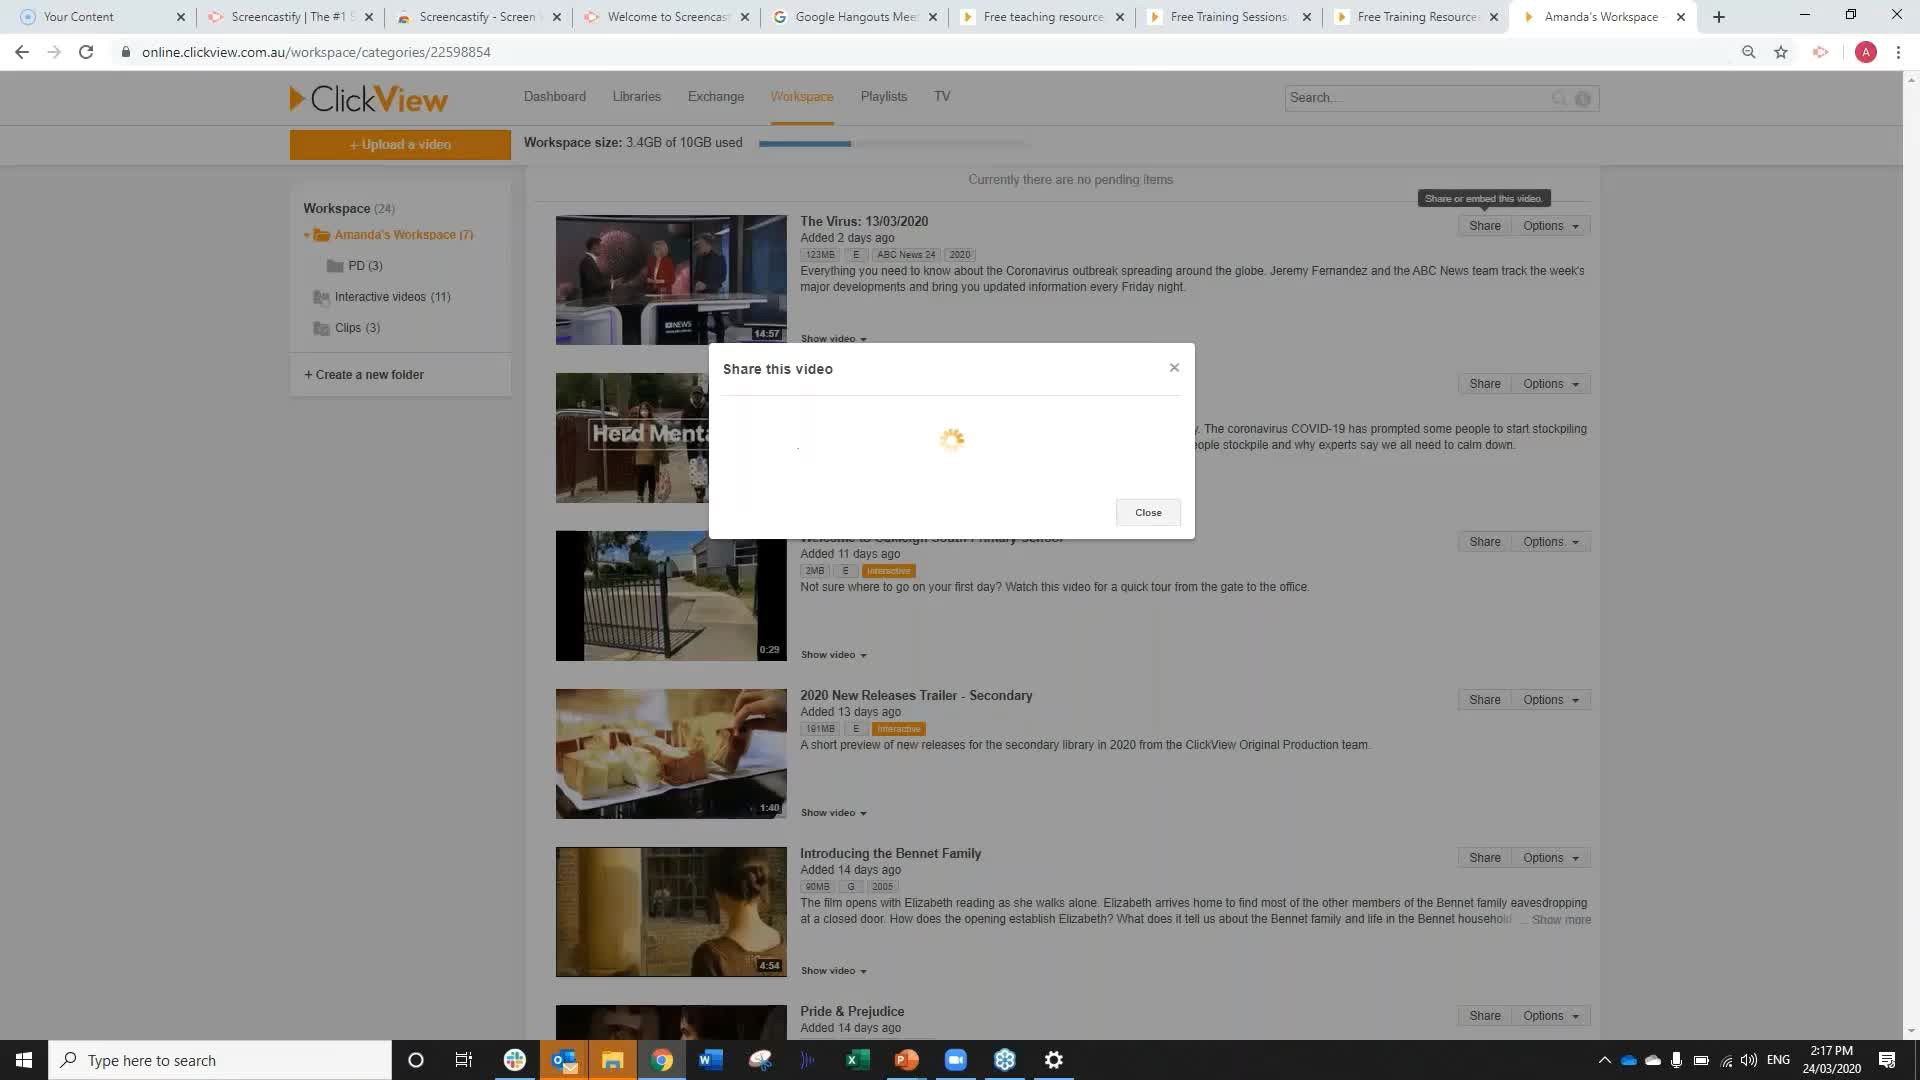This screenshot has height=1080, width=1920.
Task: Open Outlook from taskbar
Action: 564,1060
